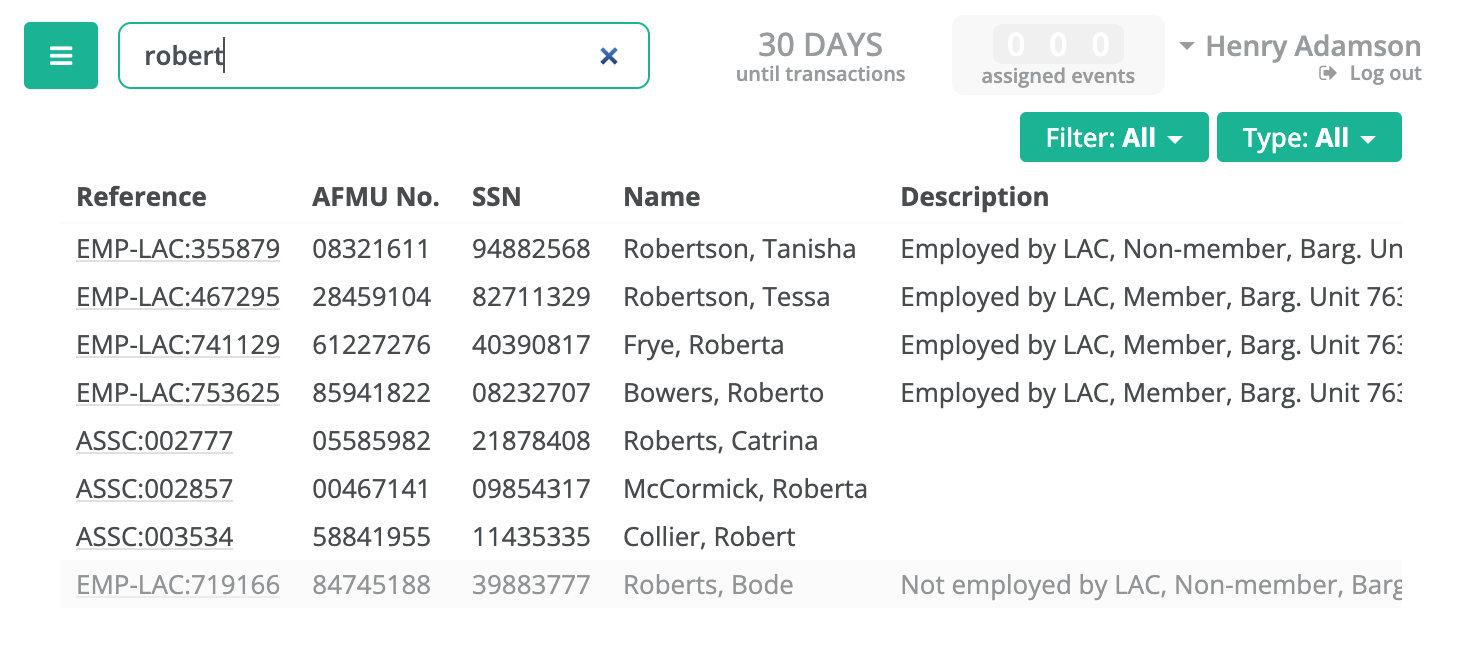Open reference EMP-LAC:467295

178,297
